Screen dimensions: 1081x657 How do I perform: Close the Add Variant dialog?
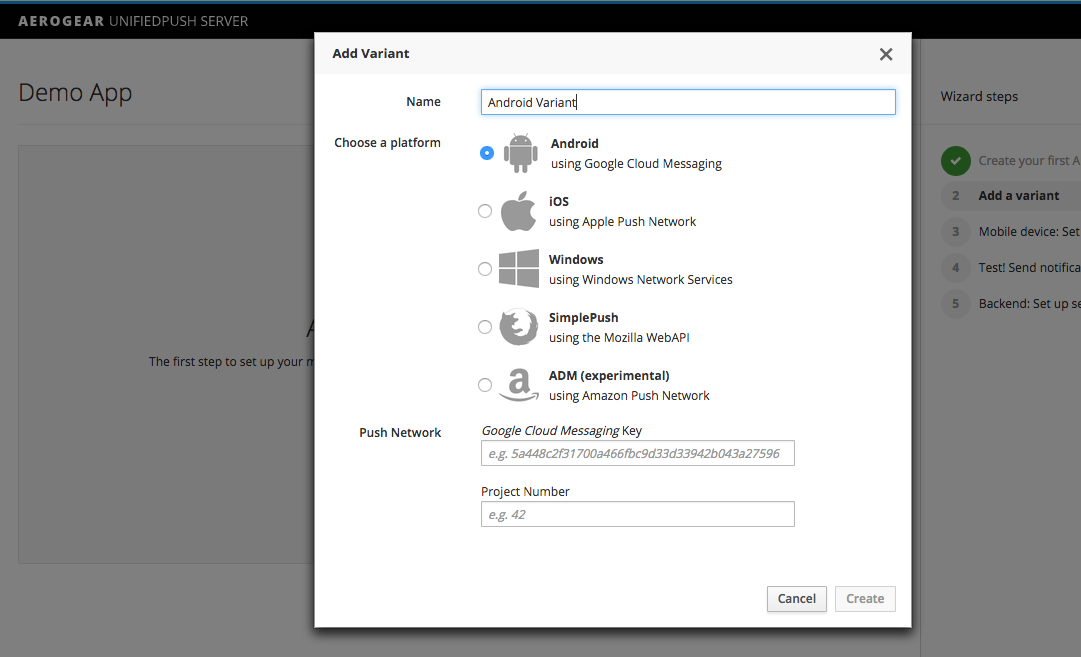[886, 54]
